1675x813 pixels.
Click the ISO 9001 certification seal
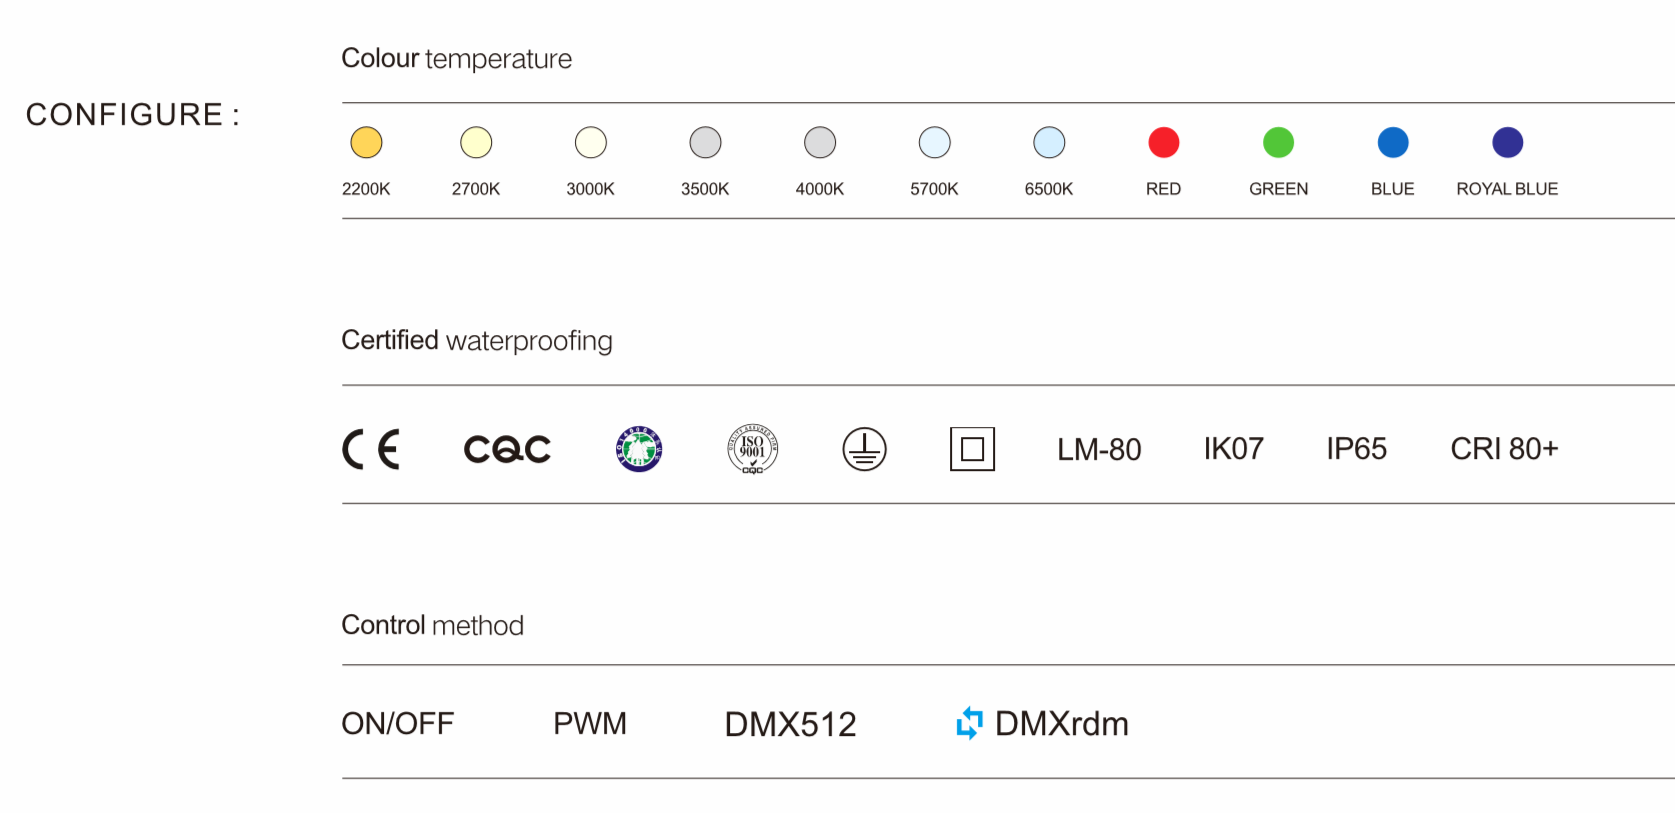click(x=752, y=449)
